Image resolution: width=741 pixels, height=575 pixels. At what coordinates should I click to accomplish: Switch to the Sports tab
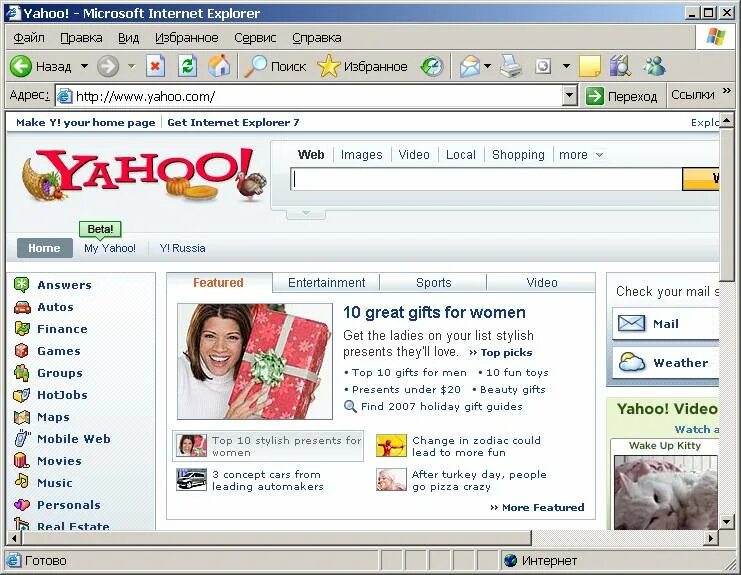(434, 283)
